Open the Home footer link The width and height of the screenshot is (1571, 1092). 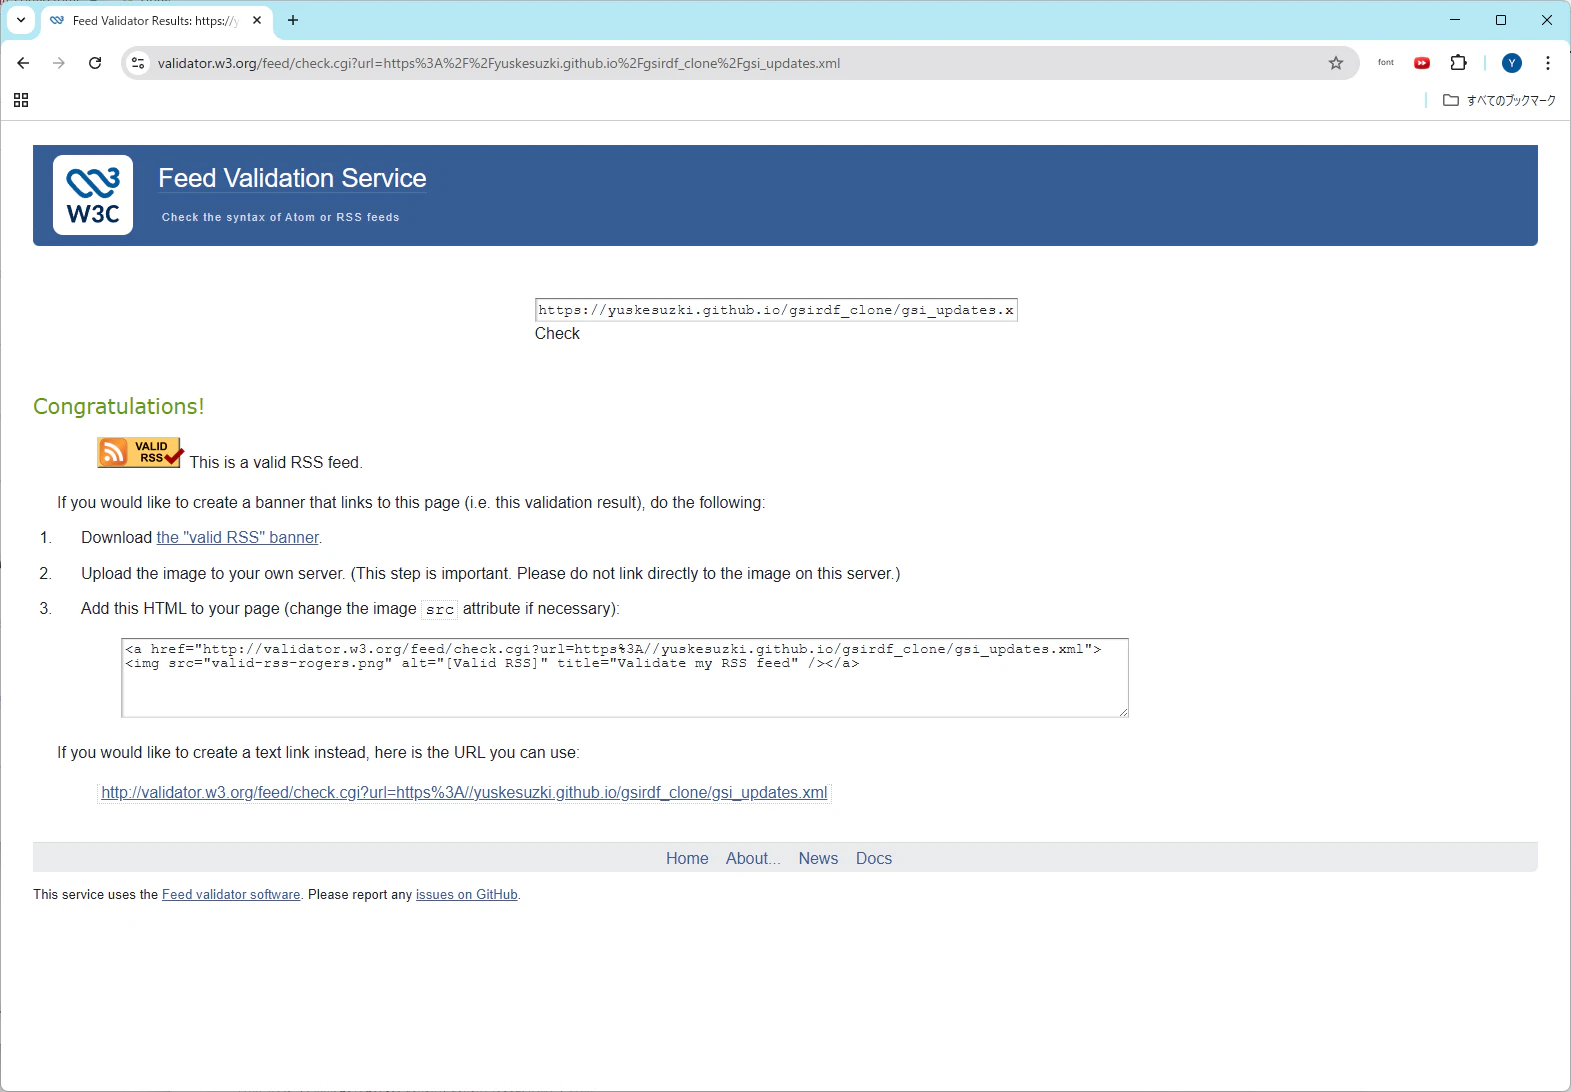pos(687,858)
